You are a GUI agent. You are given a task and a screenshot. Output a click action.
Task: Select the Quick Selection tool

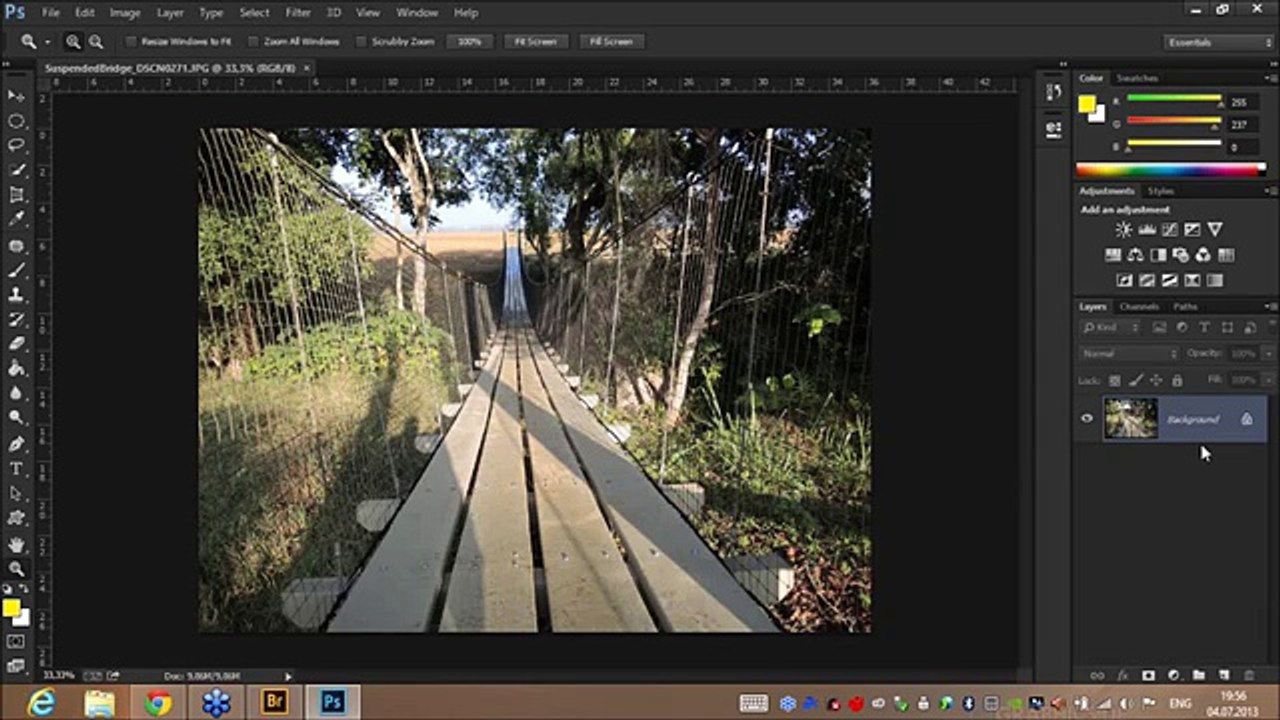point(16,171)
